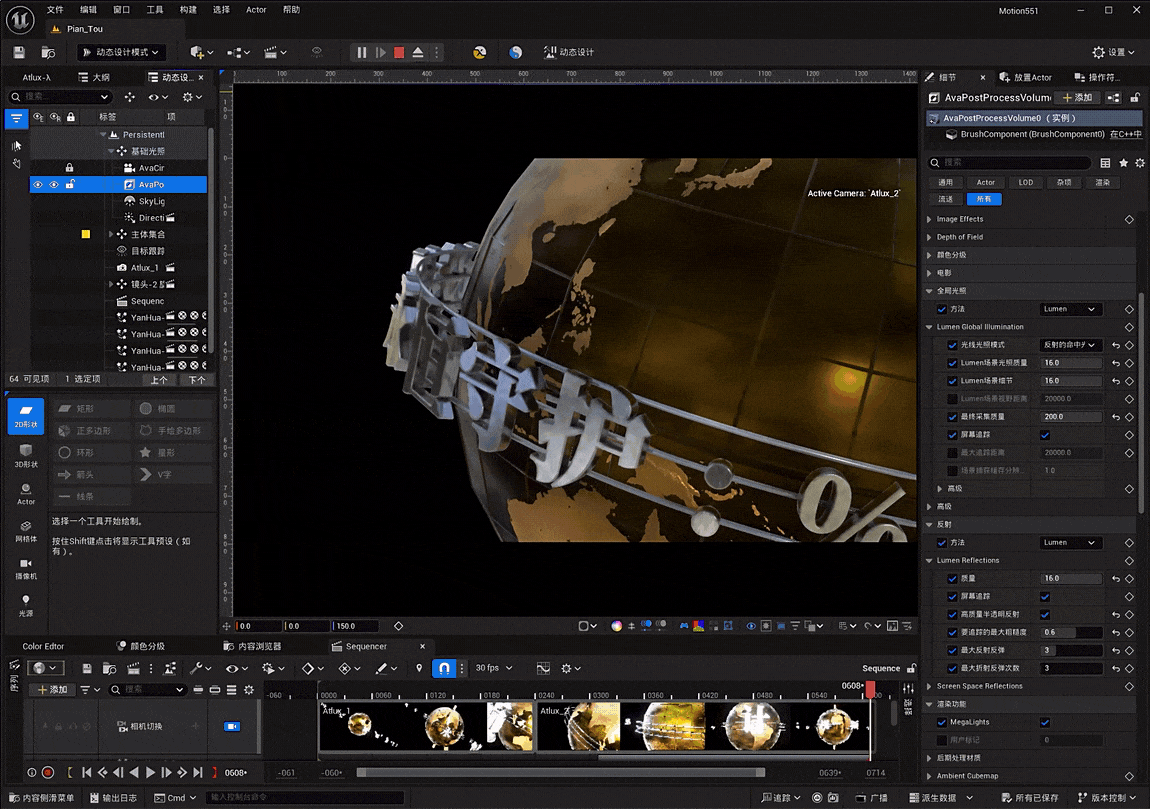
Task: Click the 下个 next button in the outliner
Action: tap(197, 380)
